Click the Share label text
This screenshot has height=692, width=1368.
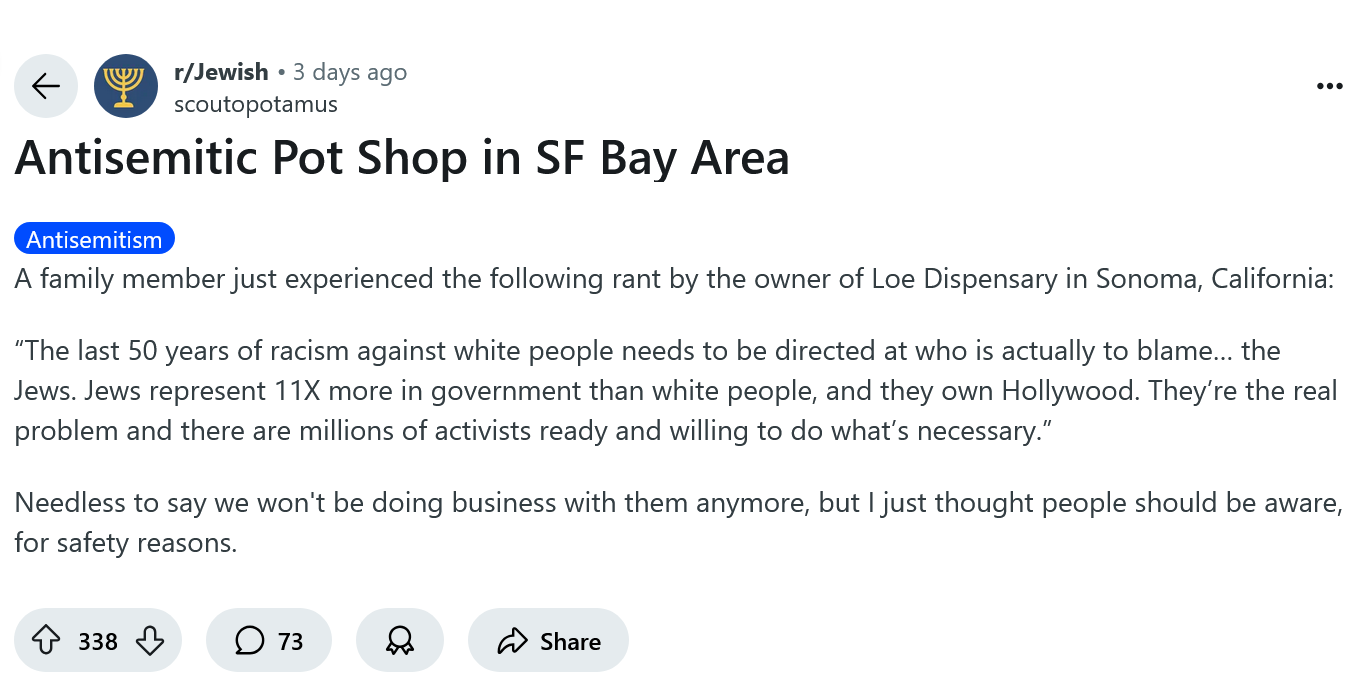(570, 641)
